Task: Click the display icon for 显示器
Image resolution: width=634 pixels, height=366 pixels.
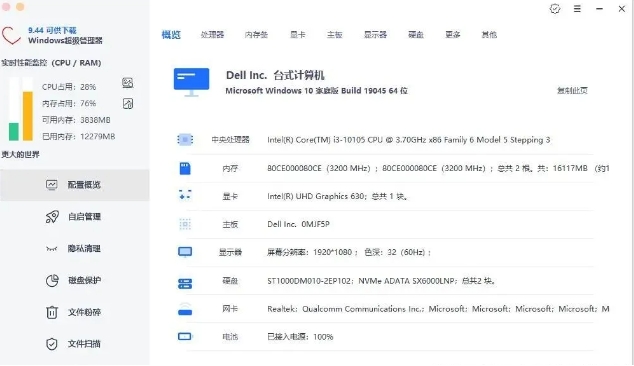Action: [185, 252]
